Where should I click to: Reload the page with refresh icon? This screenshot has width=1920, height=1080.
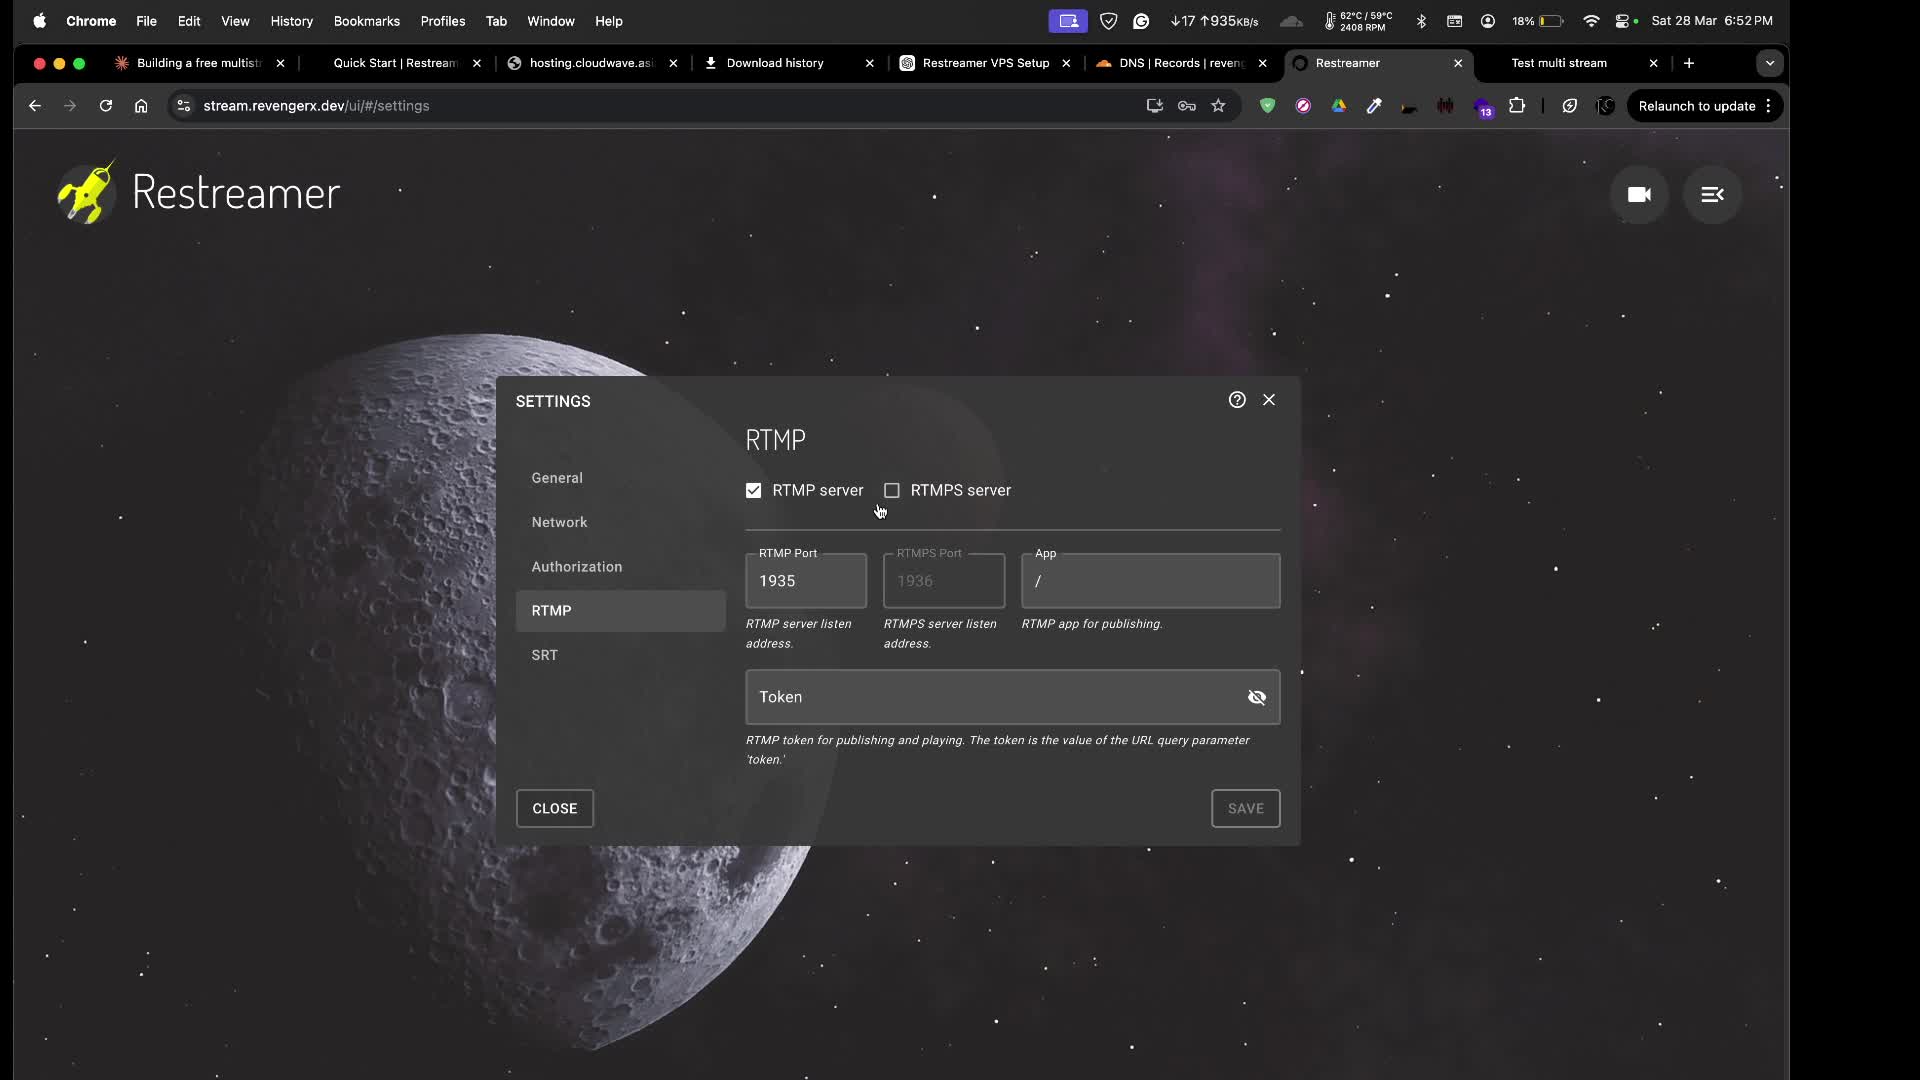[105, 106]
